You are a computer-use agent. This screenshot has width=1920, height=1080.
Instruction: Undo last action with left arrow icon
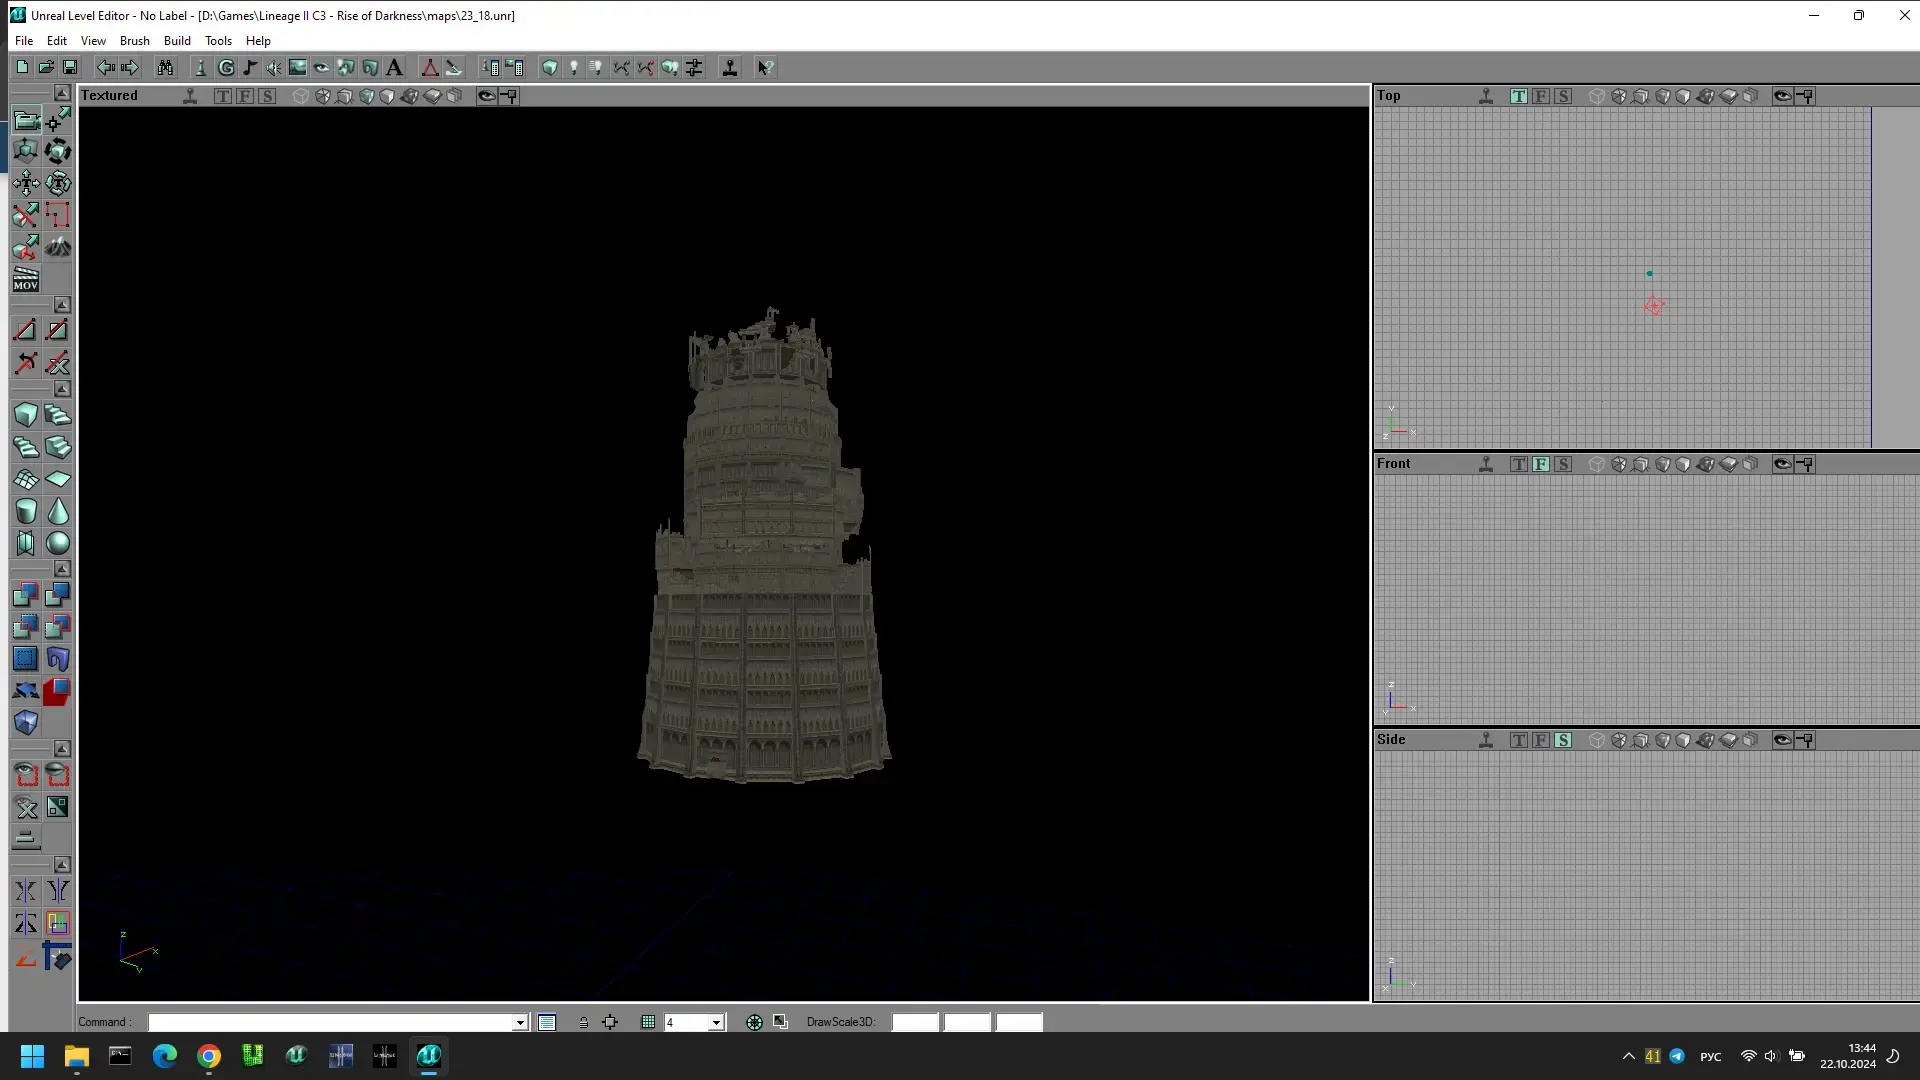[105, 67]
